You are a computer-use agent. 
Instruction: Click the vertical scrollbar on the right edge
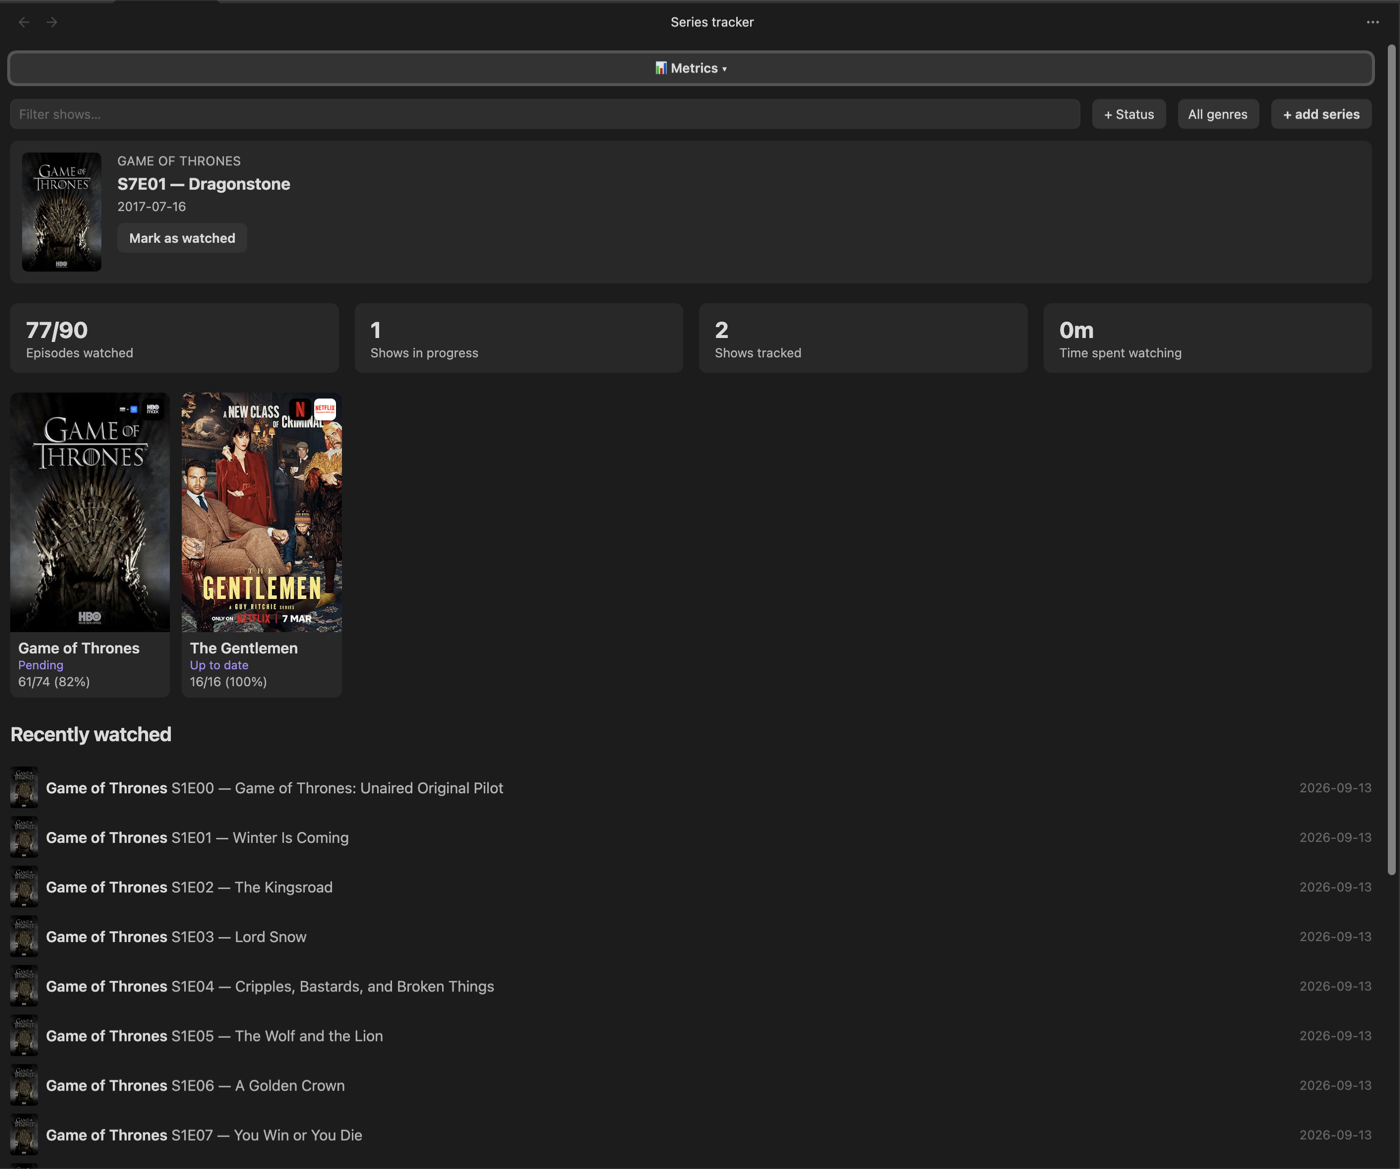pos(1391,460)
